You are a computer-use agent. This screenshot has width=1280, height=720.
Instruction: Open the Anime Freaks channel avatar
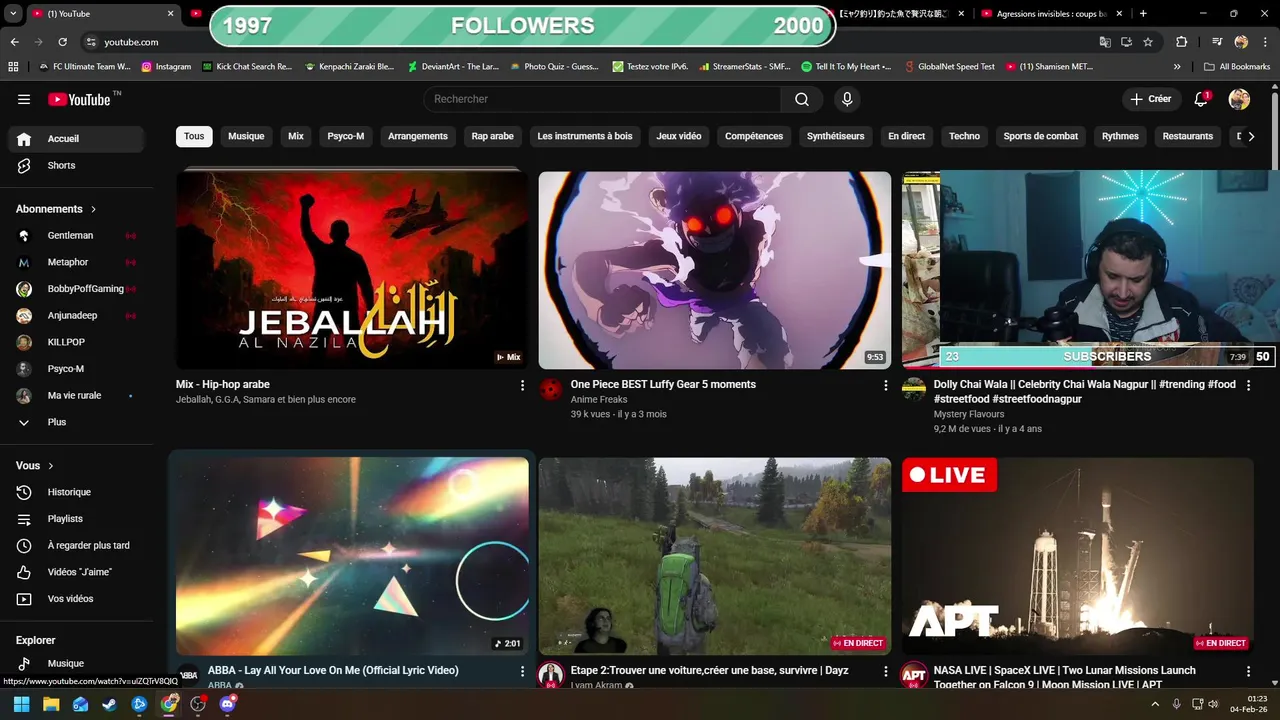(x=551, y=389)
